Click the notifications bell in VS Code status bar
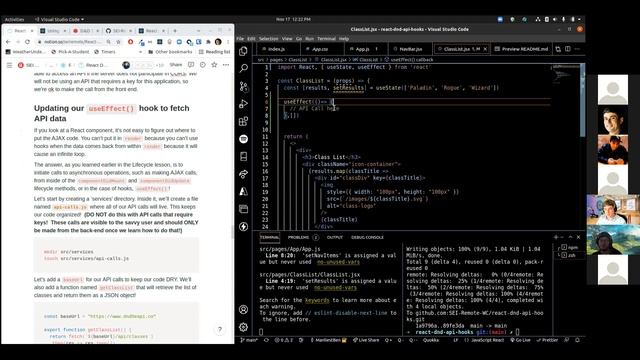 pos(577,340)
